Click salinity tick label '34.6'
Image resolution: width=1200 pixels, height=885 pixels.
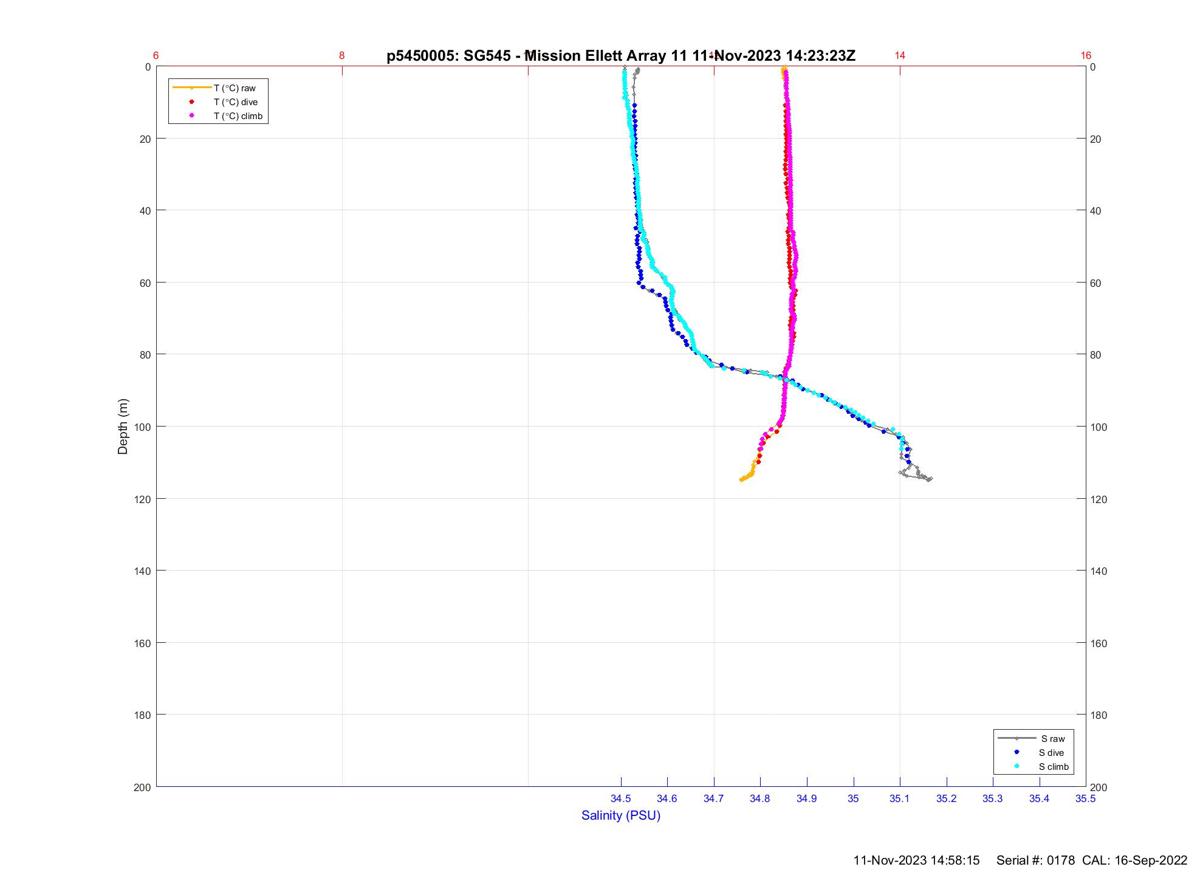667,798
